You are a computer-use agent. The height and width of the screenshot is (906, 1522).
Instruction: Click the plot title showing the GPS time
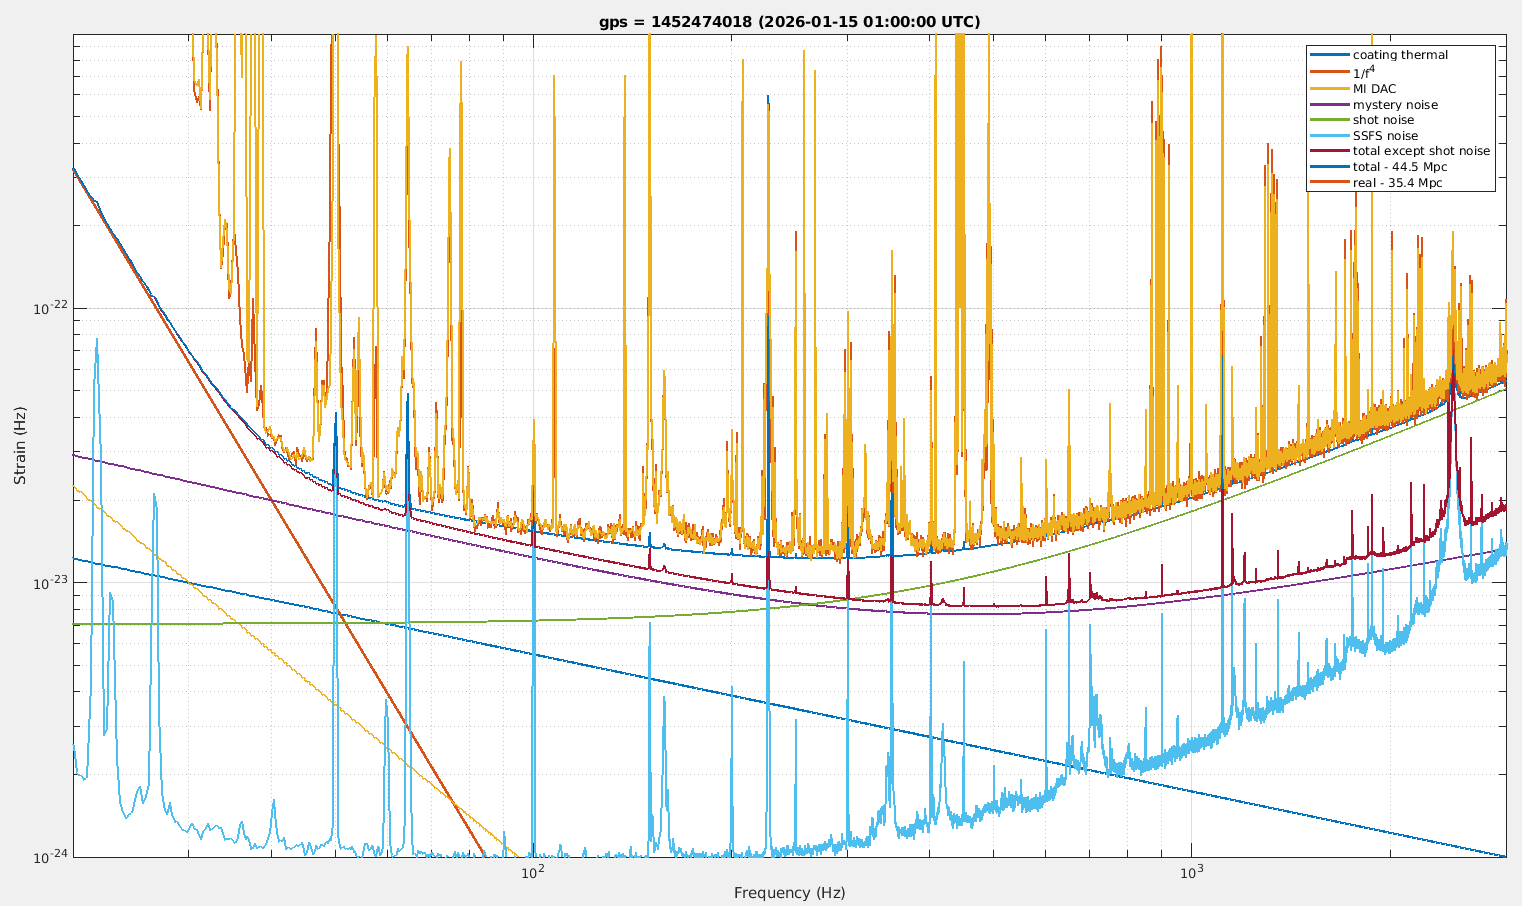tap(789, 22)
